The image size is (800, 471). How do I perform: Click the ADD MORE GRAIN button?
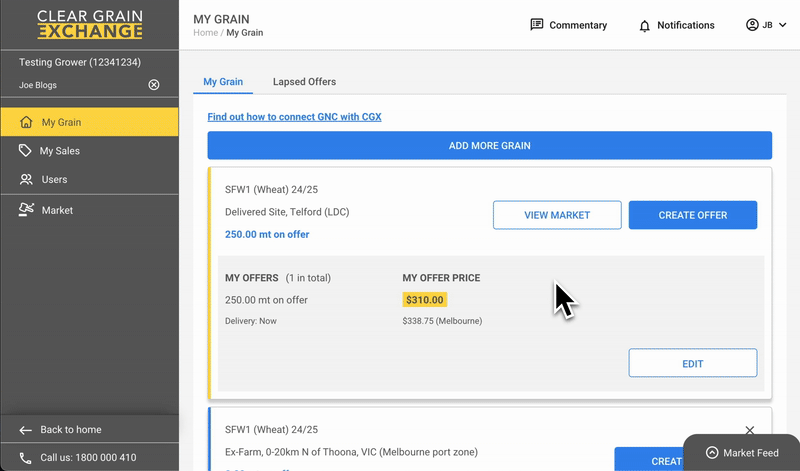pyautogui.click(x=489, y=145)
